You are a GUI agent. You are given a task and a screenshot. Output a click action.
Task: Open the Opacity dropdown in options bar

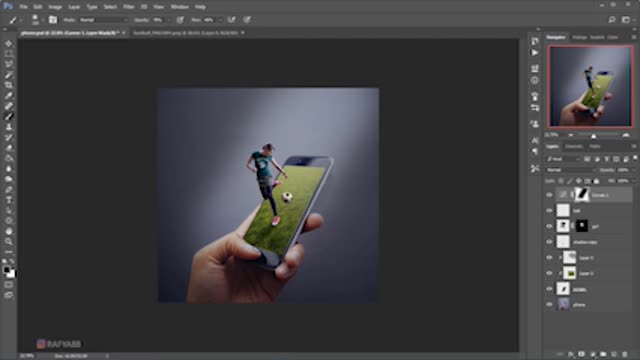coord(169,20)
